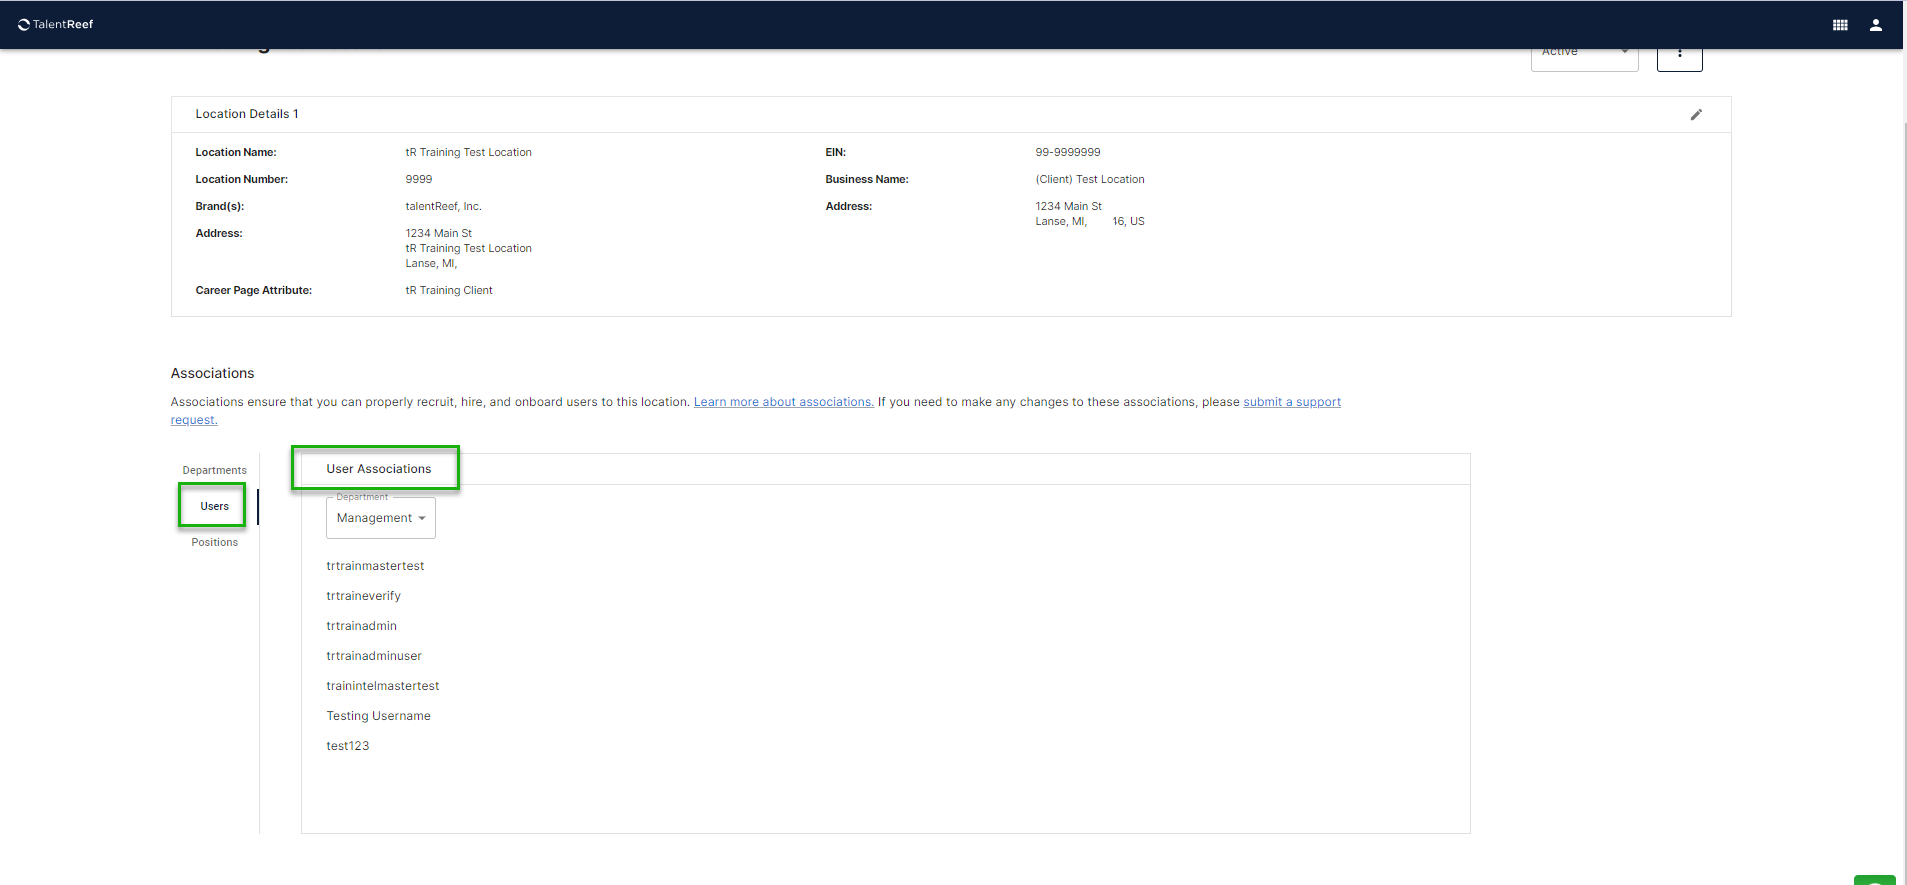Click submit a support request link
Screen dimensions: 1907x885
pos(1291,402)
